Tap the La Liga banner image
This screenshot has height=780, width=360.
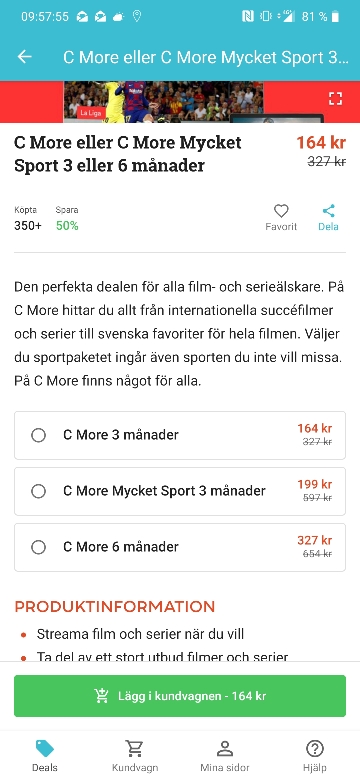point(164,101)
